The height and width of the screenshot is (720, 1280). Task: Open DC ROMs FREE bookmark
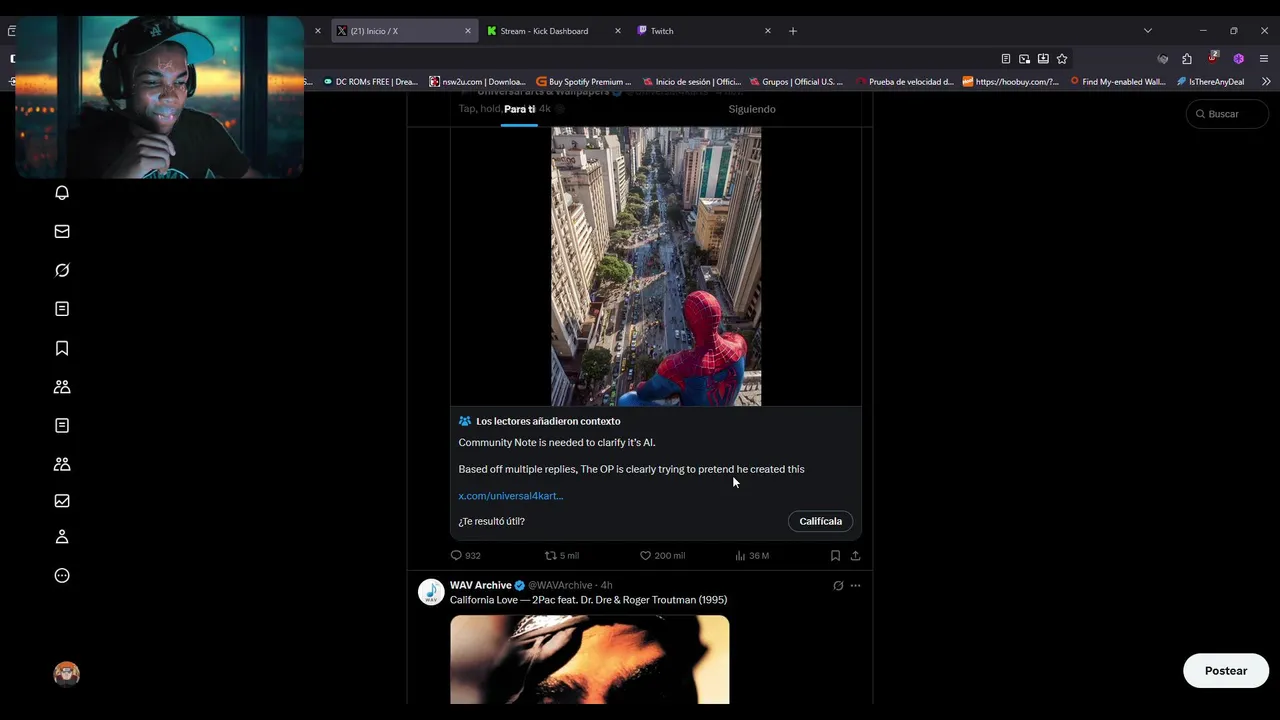click(x=371, y=82)
